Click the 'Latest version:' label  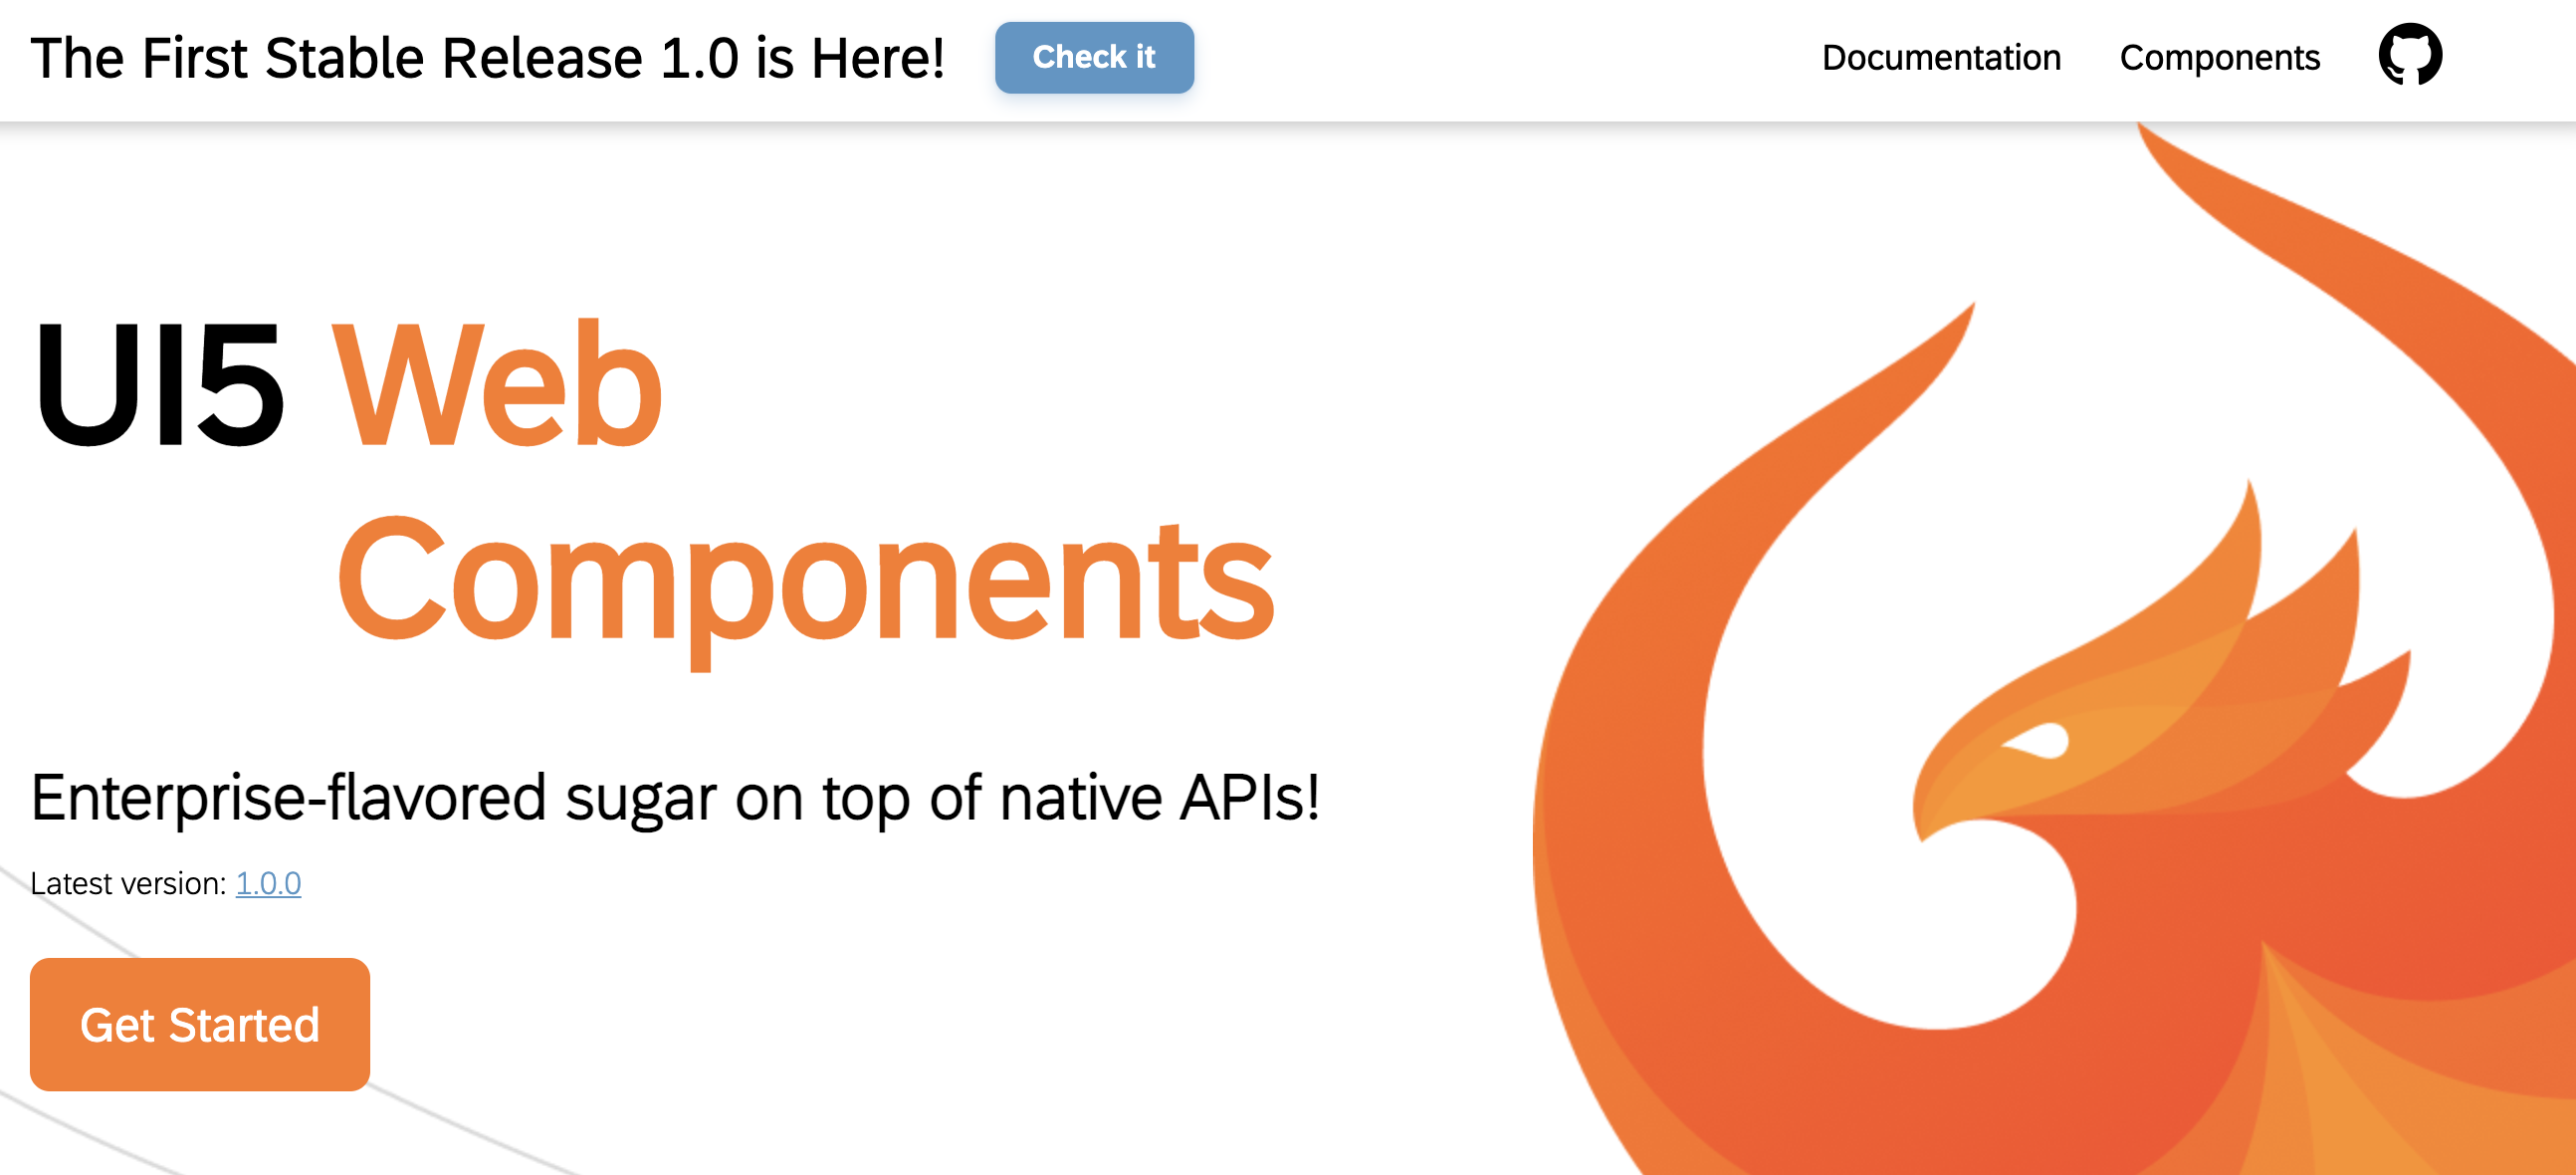tap(129, 883)
